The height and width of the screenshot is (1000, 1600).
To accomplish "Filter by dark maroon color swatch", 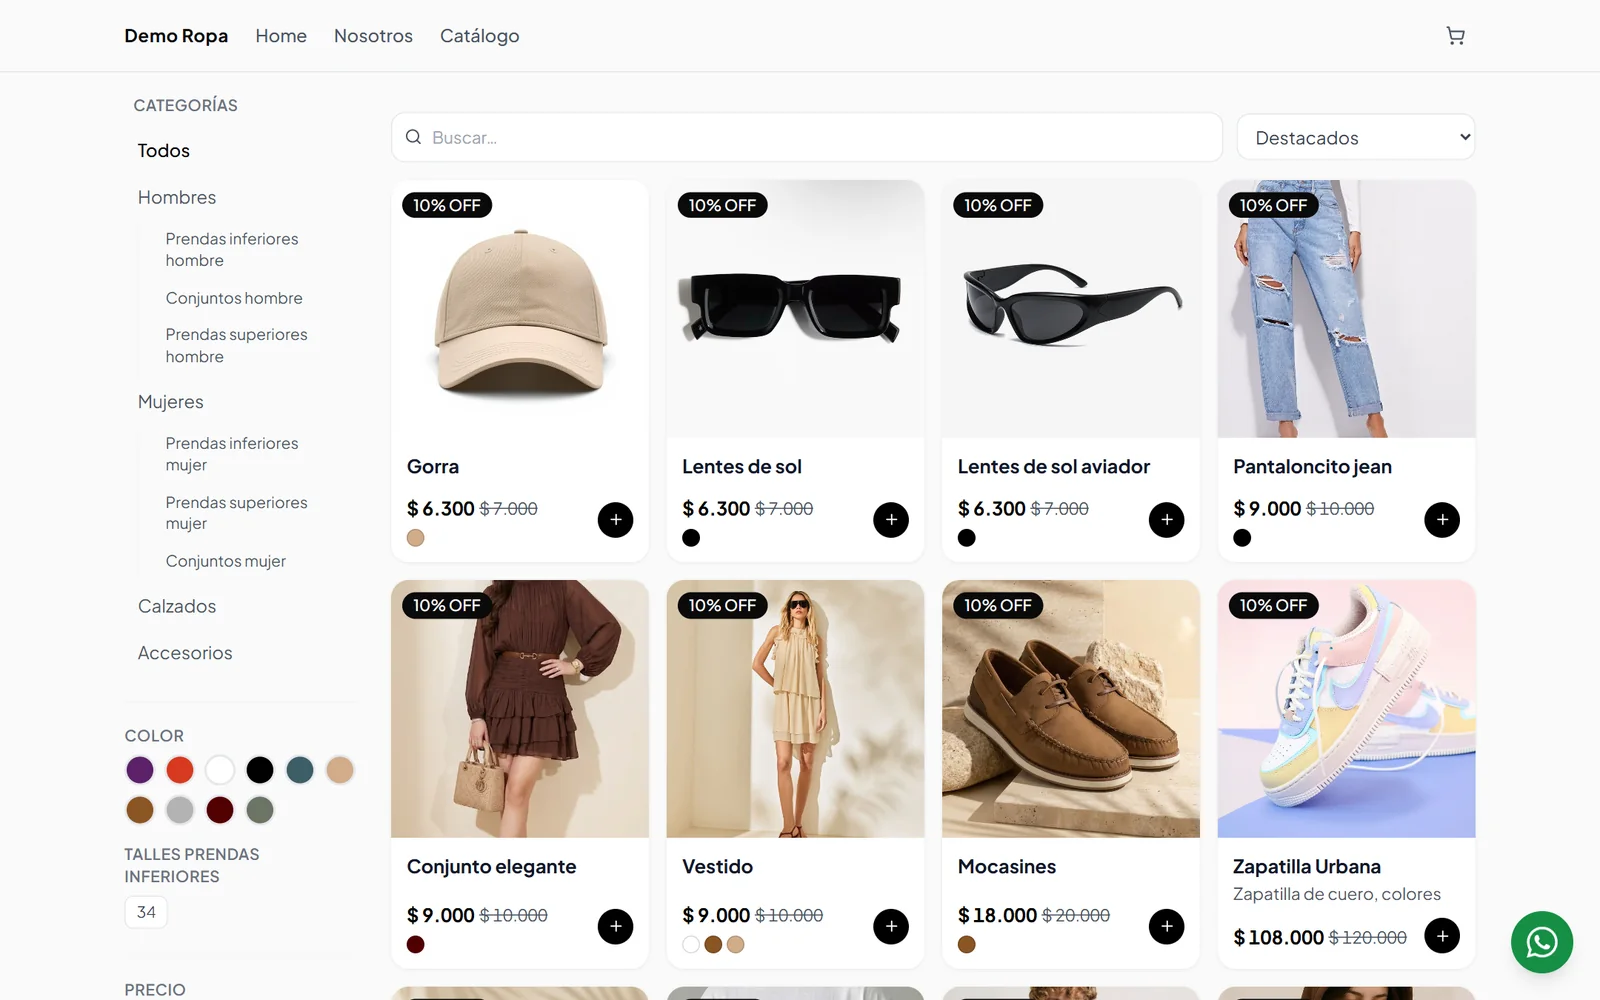I will point(220,810).
